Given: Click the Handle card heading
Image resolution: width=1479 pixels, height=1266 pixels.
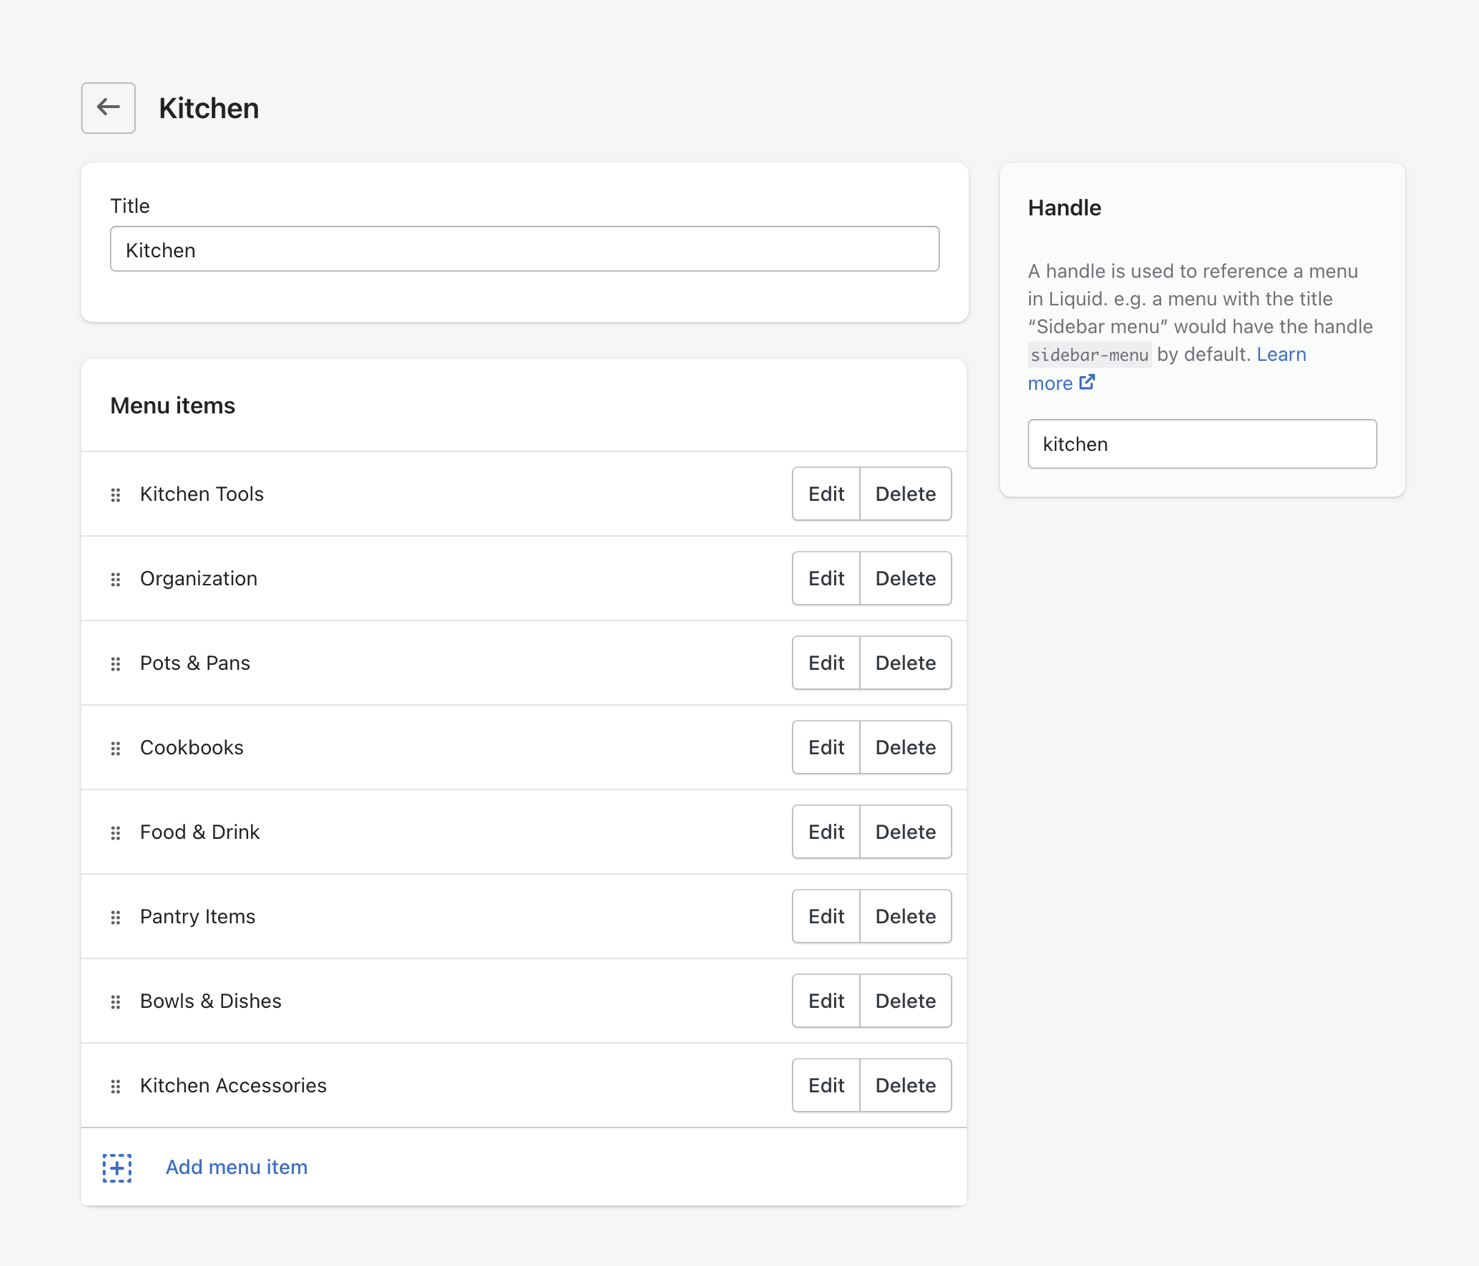Looking at the screenshot, I should (x=1065, y=207).
